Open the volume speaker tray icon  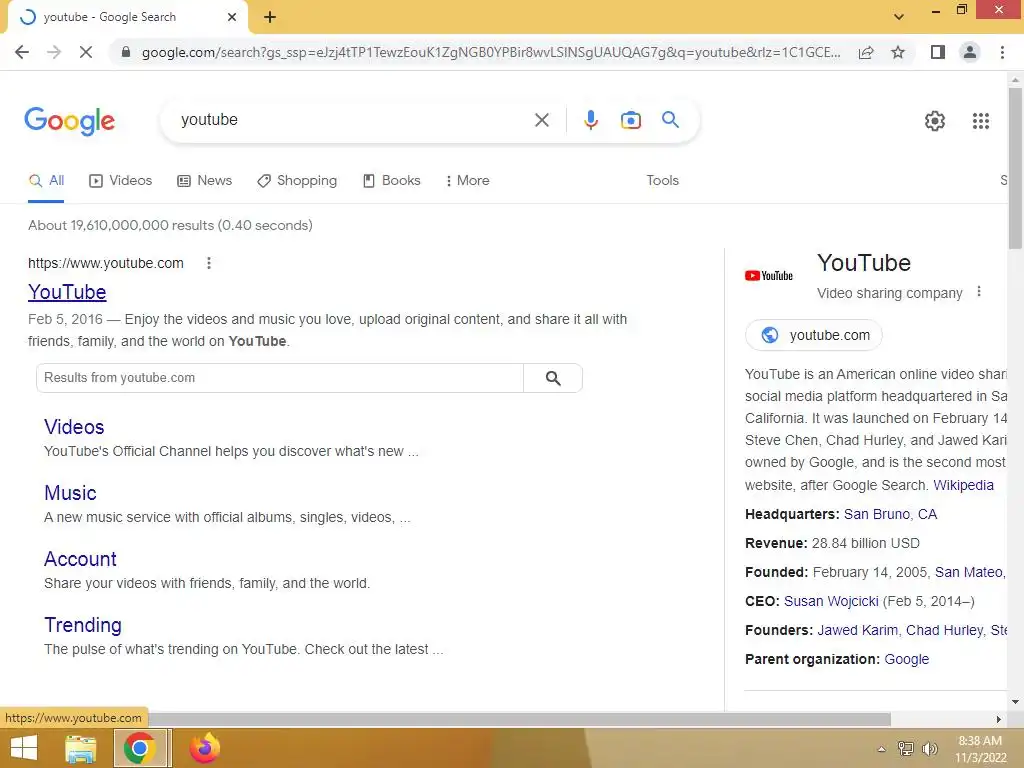pos(929,748)
